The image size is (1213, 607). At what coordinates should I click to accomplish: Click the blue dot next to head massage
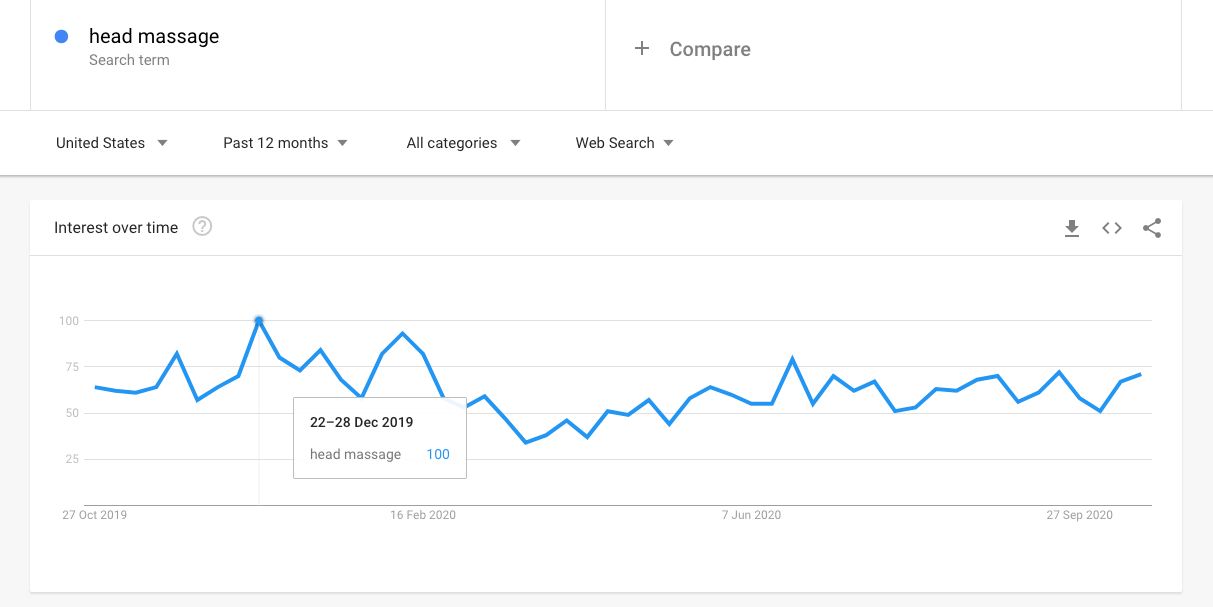[x=61, y=37]
